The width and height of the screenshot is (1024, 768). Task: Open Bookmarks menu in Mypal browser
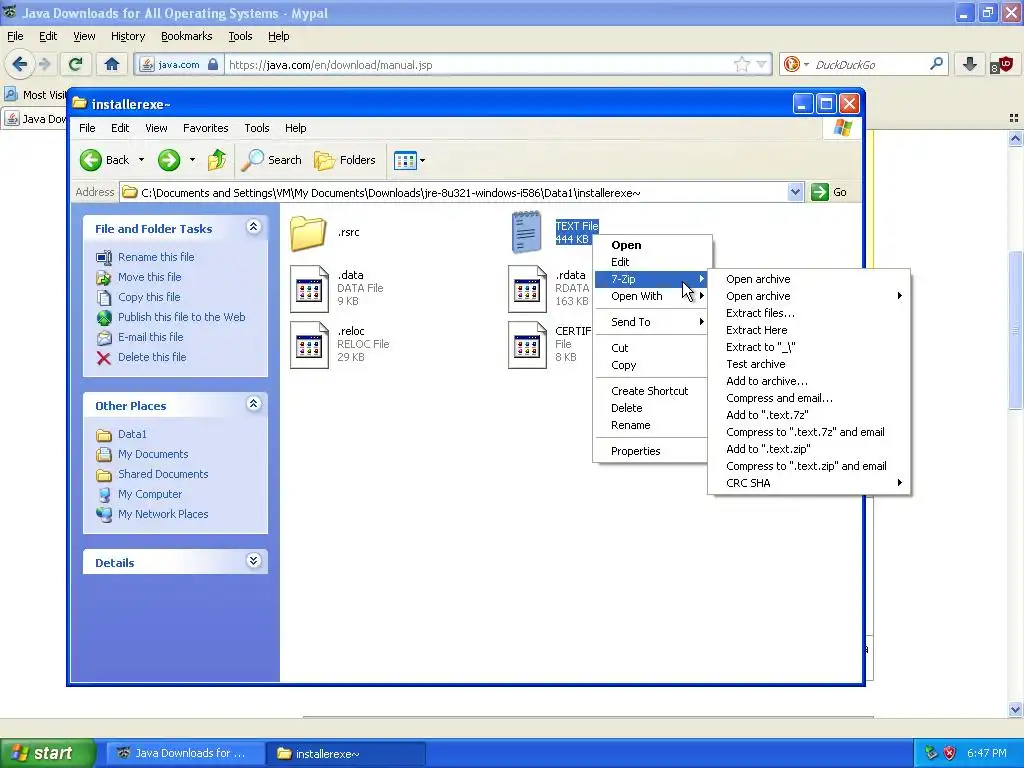click(187, 36)
